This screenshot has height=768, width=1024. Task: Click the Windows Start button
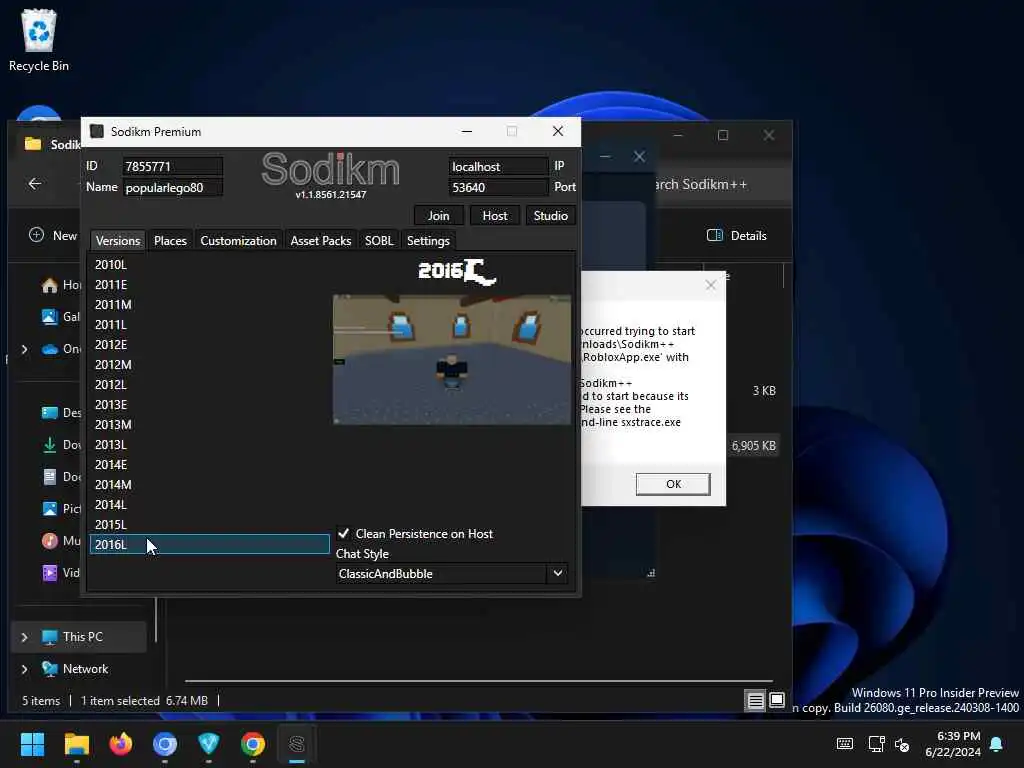coord(32,744)
